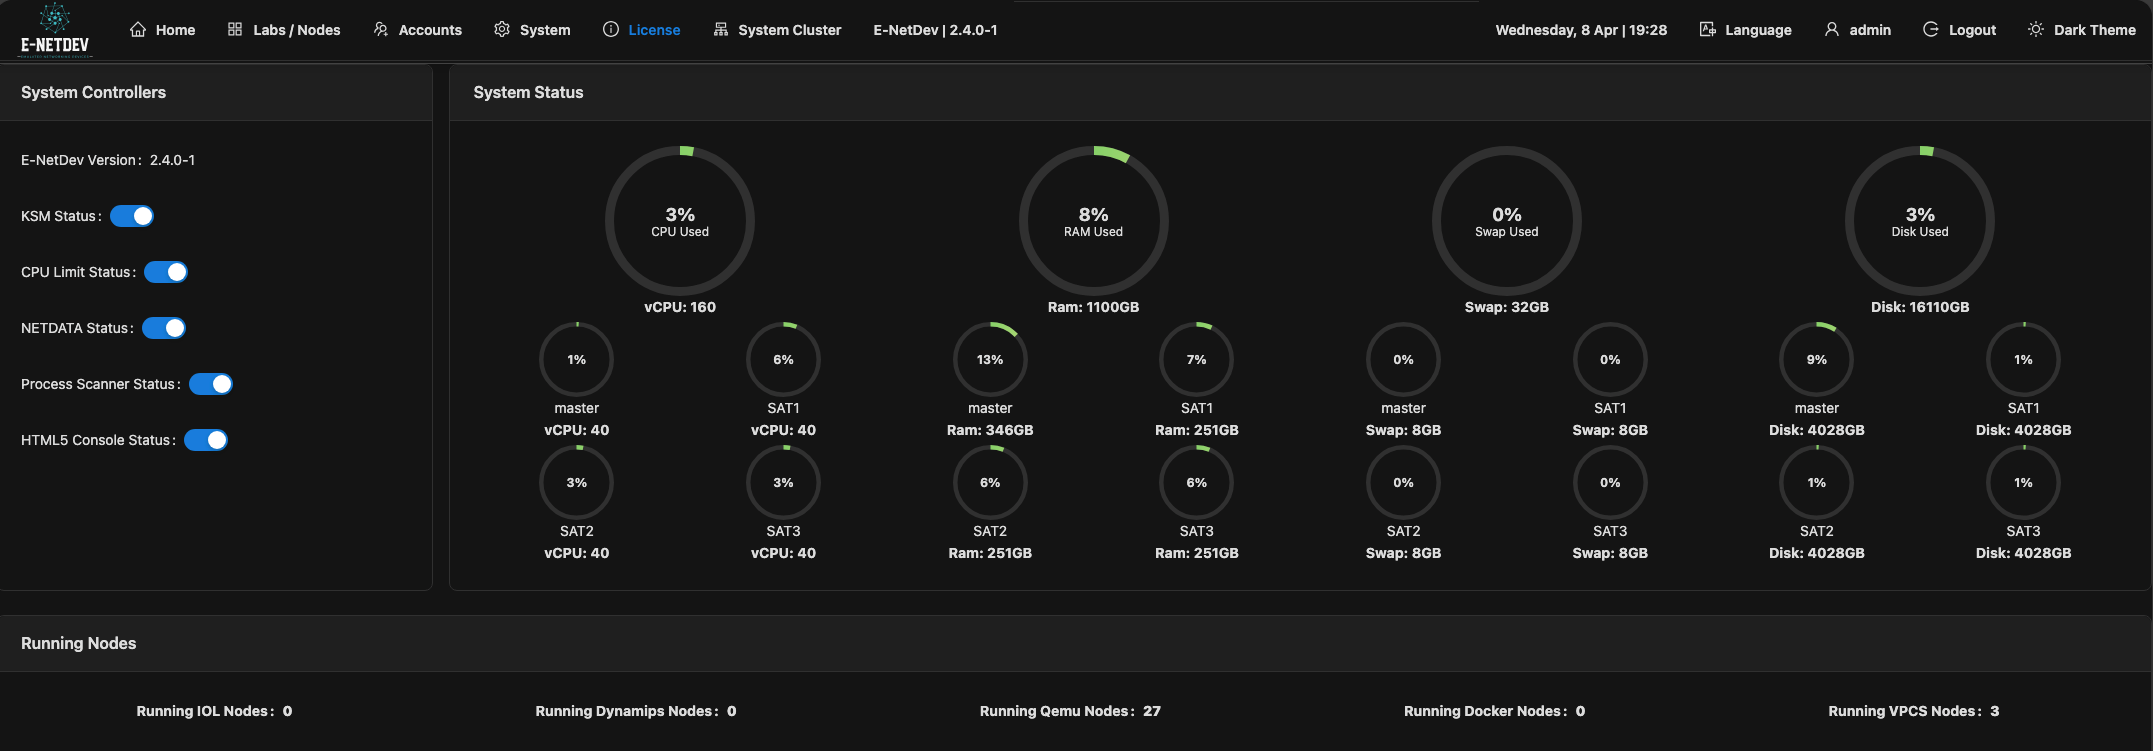The width and height of the screenshot is (2153, 751).
Task: Click the SAT1 Ram 7% gauge
Action: coord(1197,359)
